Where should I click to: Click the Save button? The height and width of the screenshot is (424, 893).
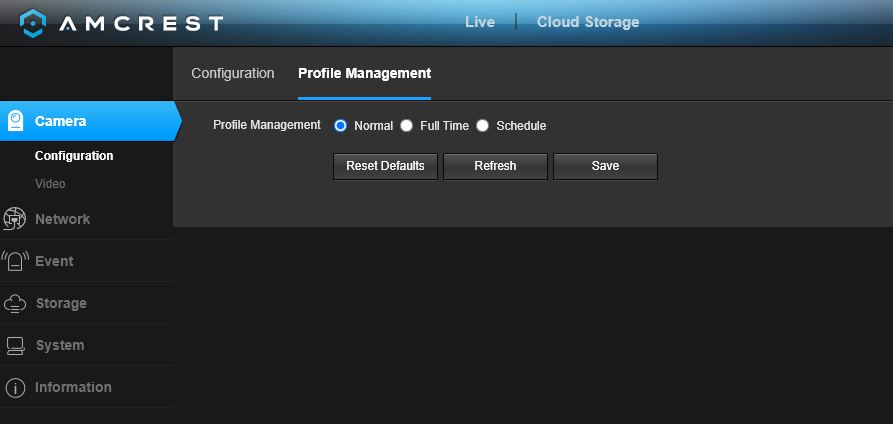click(x=605, y=166)
